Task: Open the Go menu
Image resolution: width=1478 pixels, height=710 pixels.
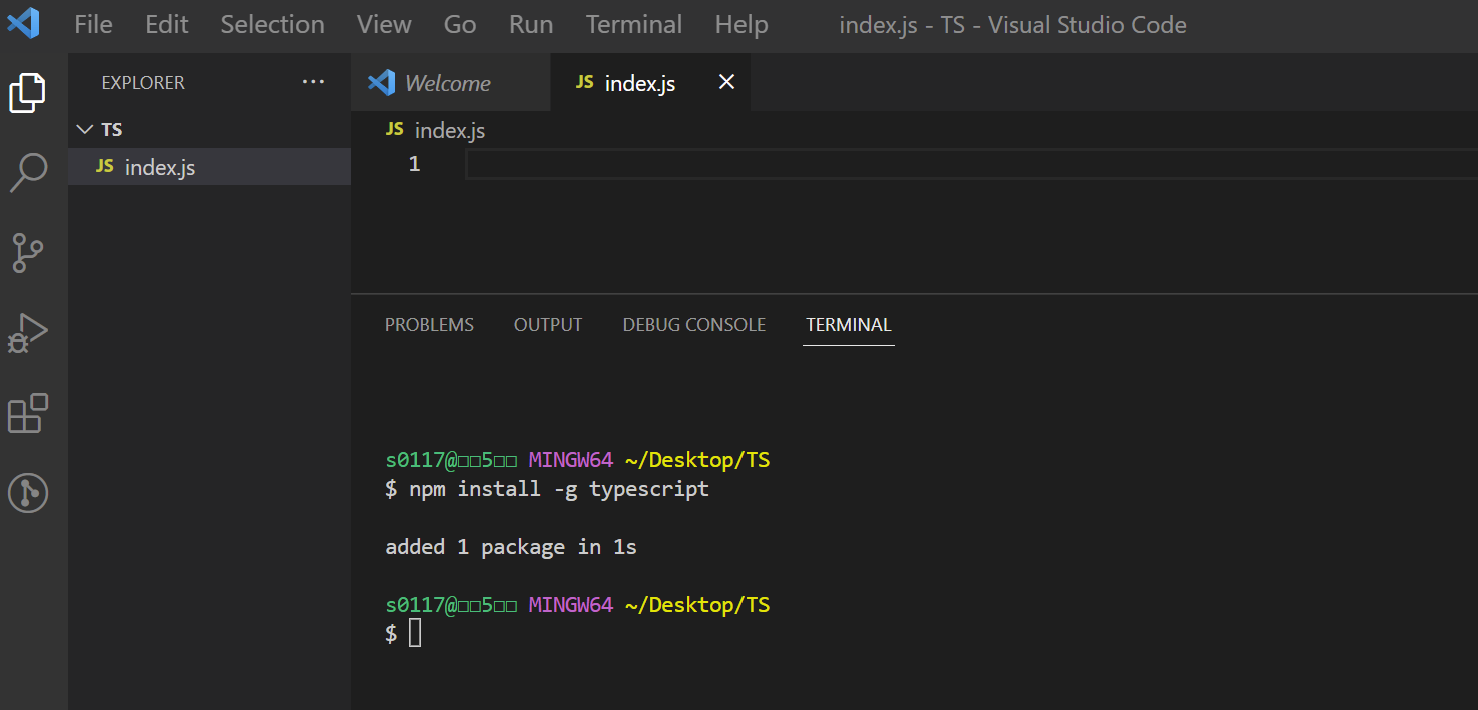Action: [459, 24]
